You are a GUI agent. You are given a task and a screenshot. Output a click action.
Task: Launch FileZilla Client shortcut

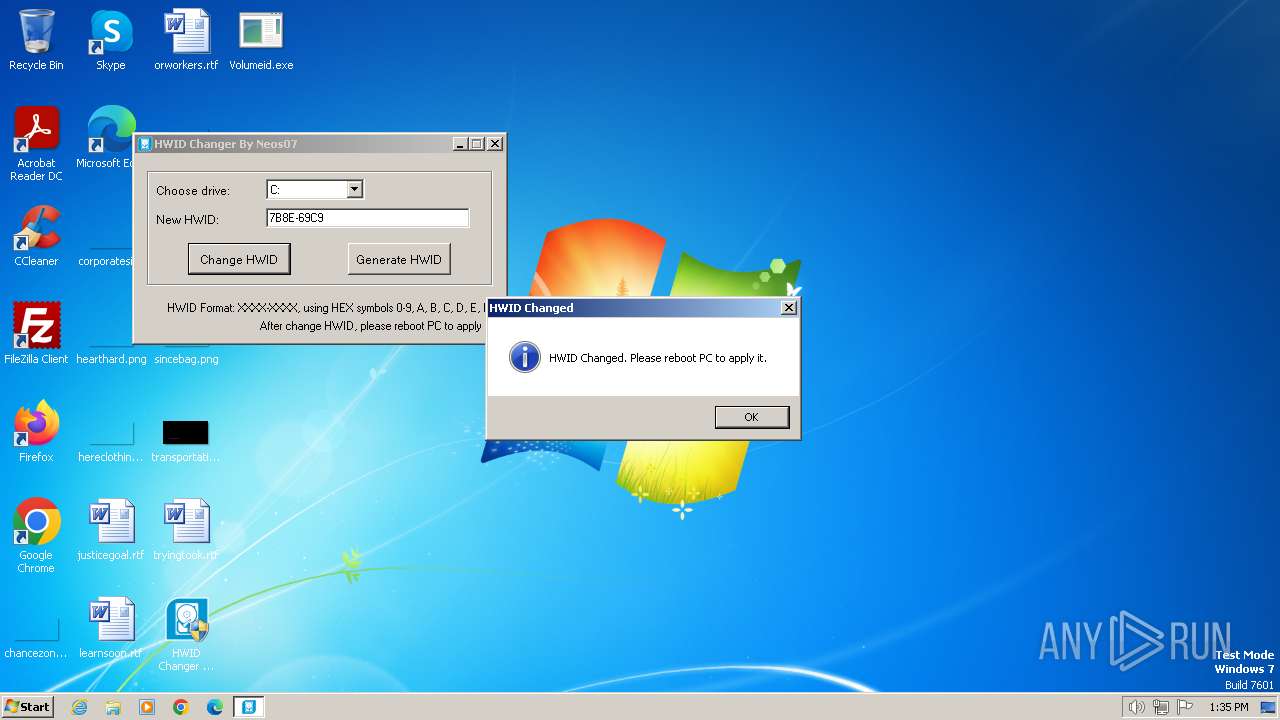[36, 333]
